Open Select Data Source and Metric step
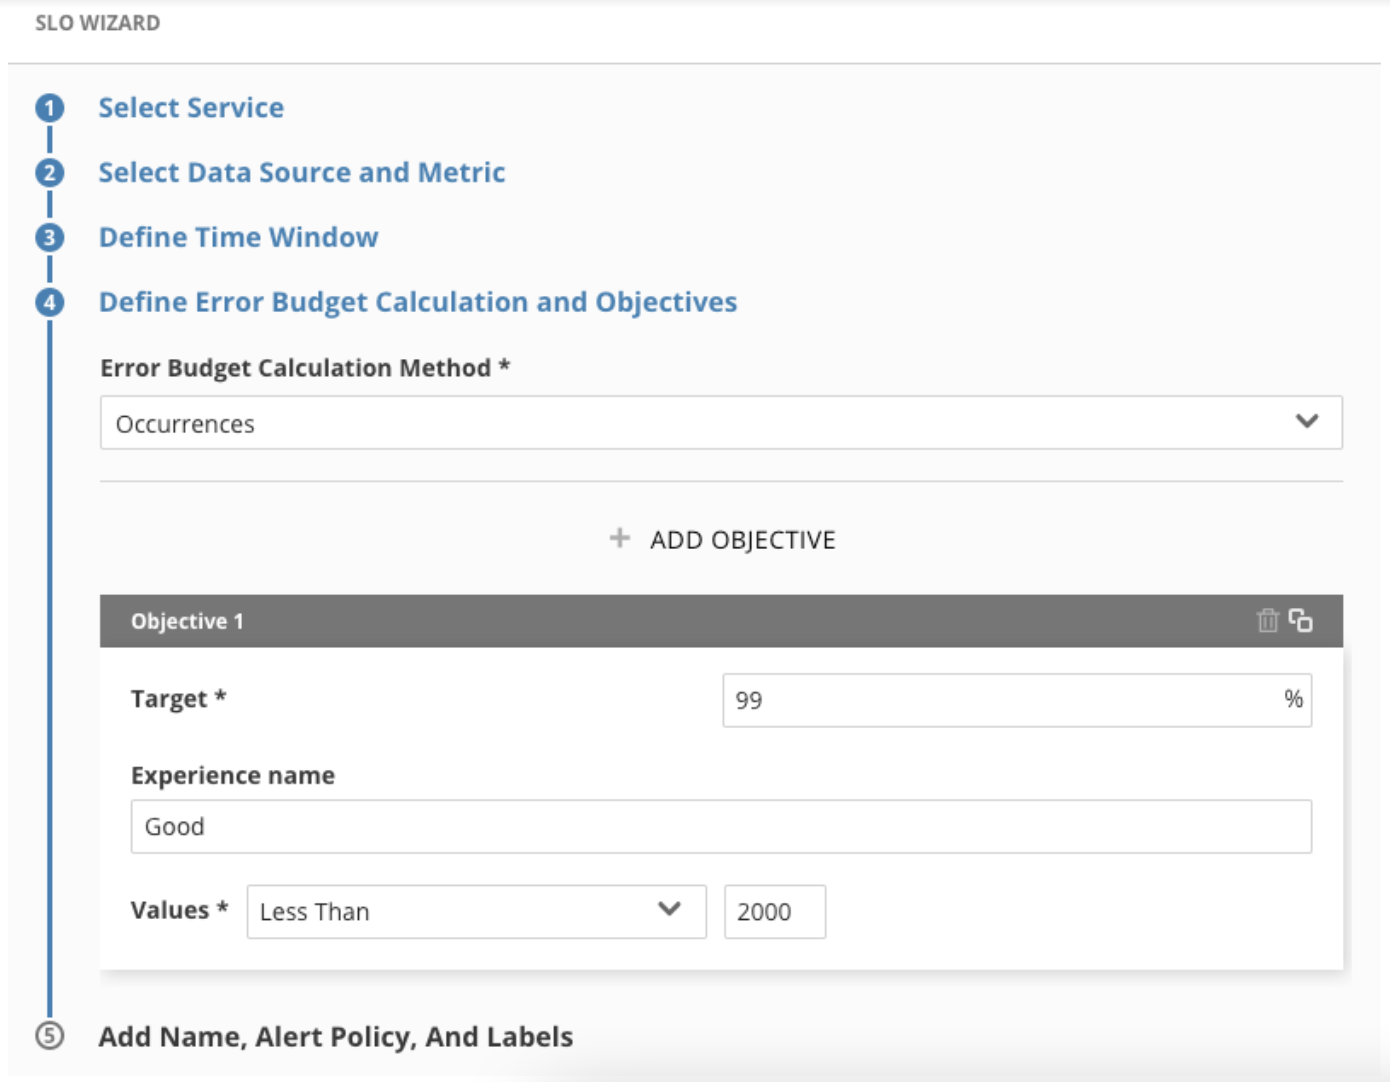Image resolution: width=1390 pixels, height=1082 pixels. tap(302, 173)
